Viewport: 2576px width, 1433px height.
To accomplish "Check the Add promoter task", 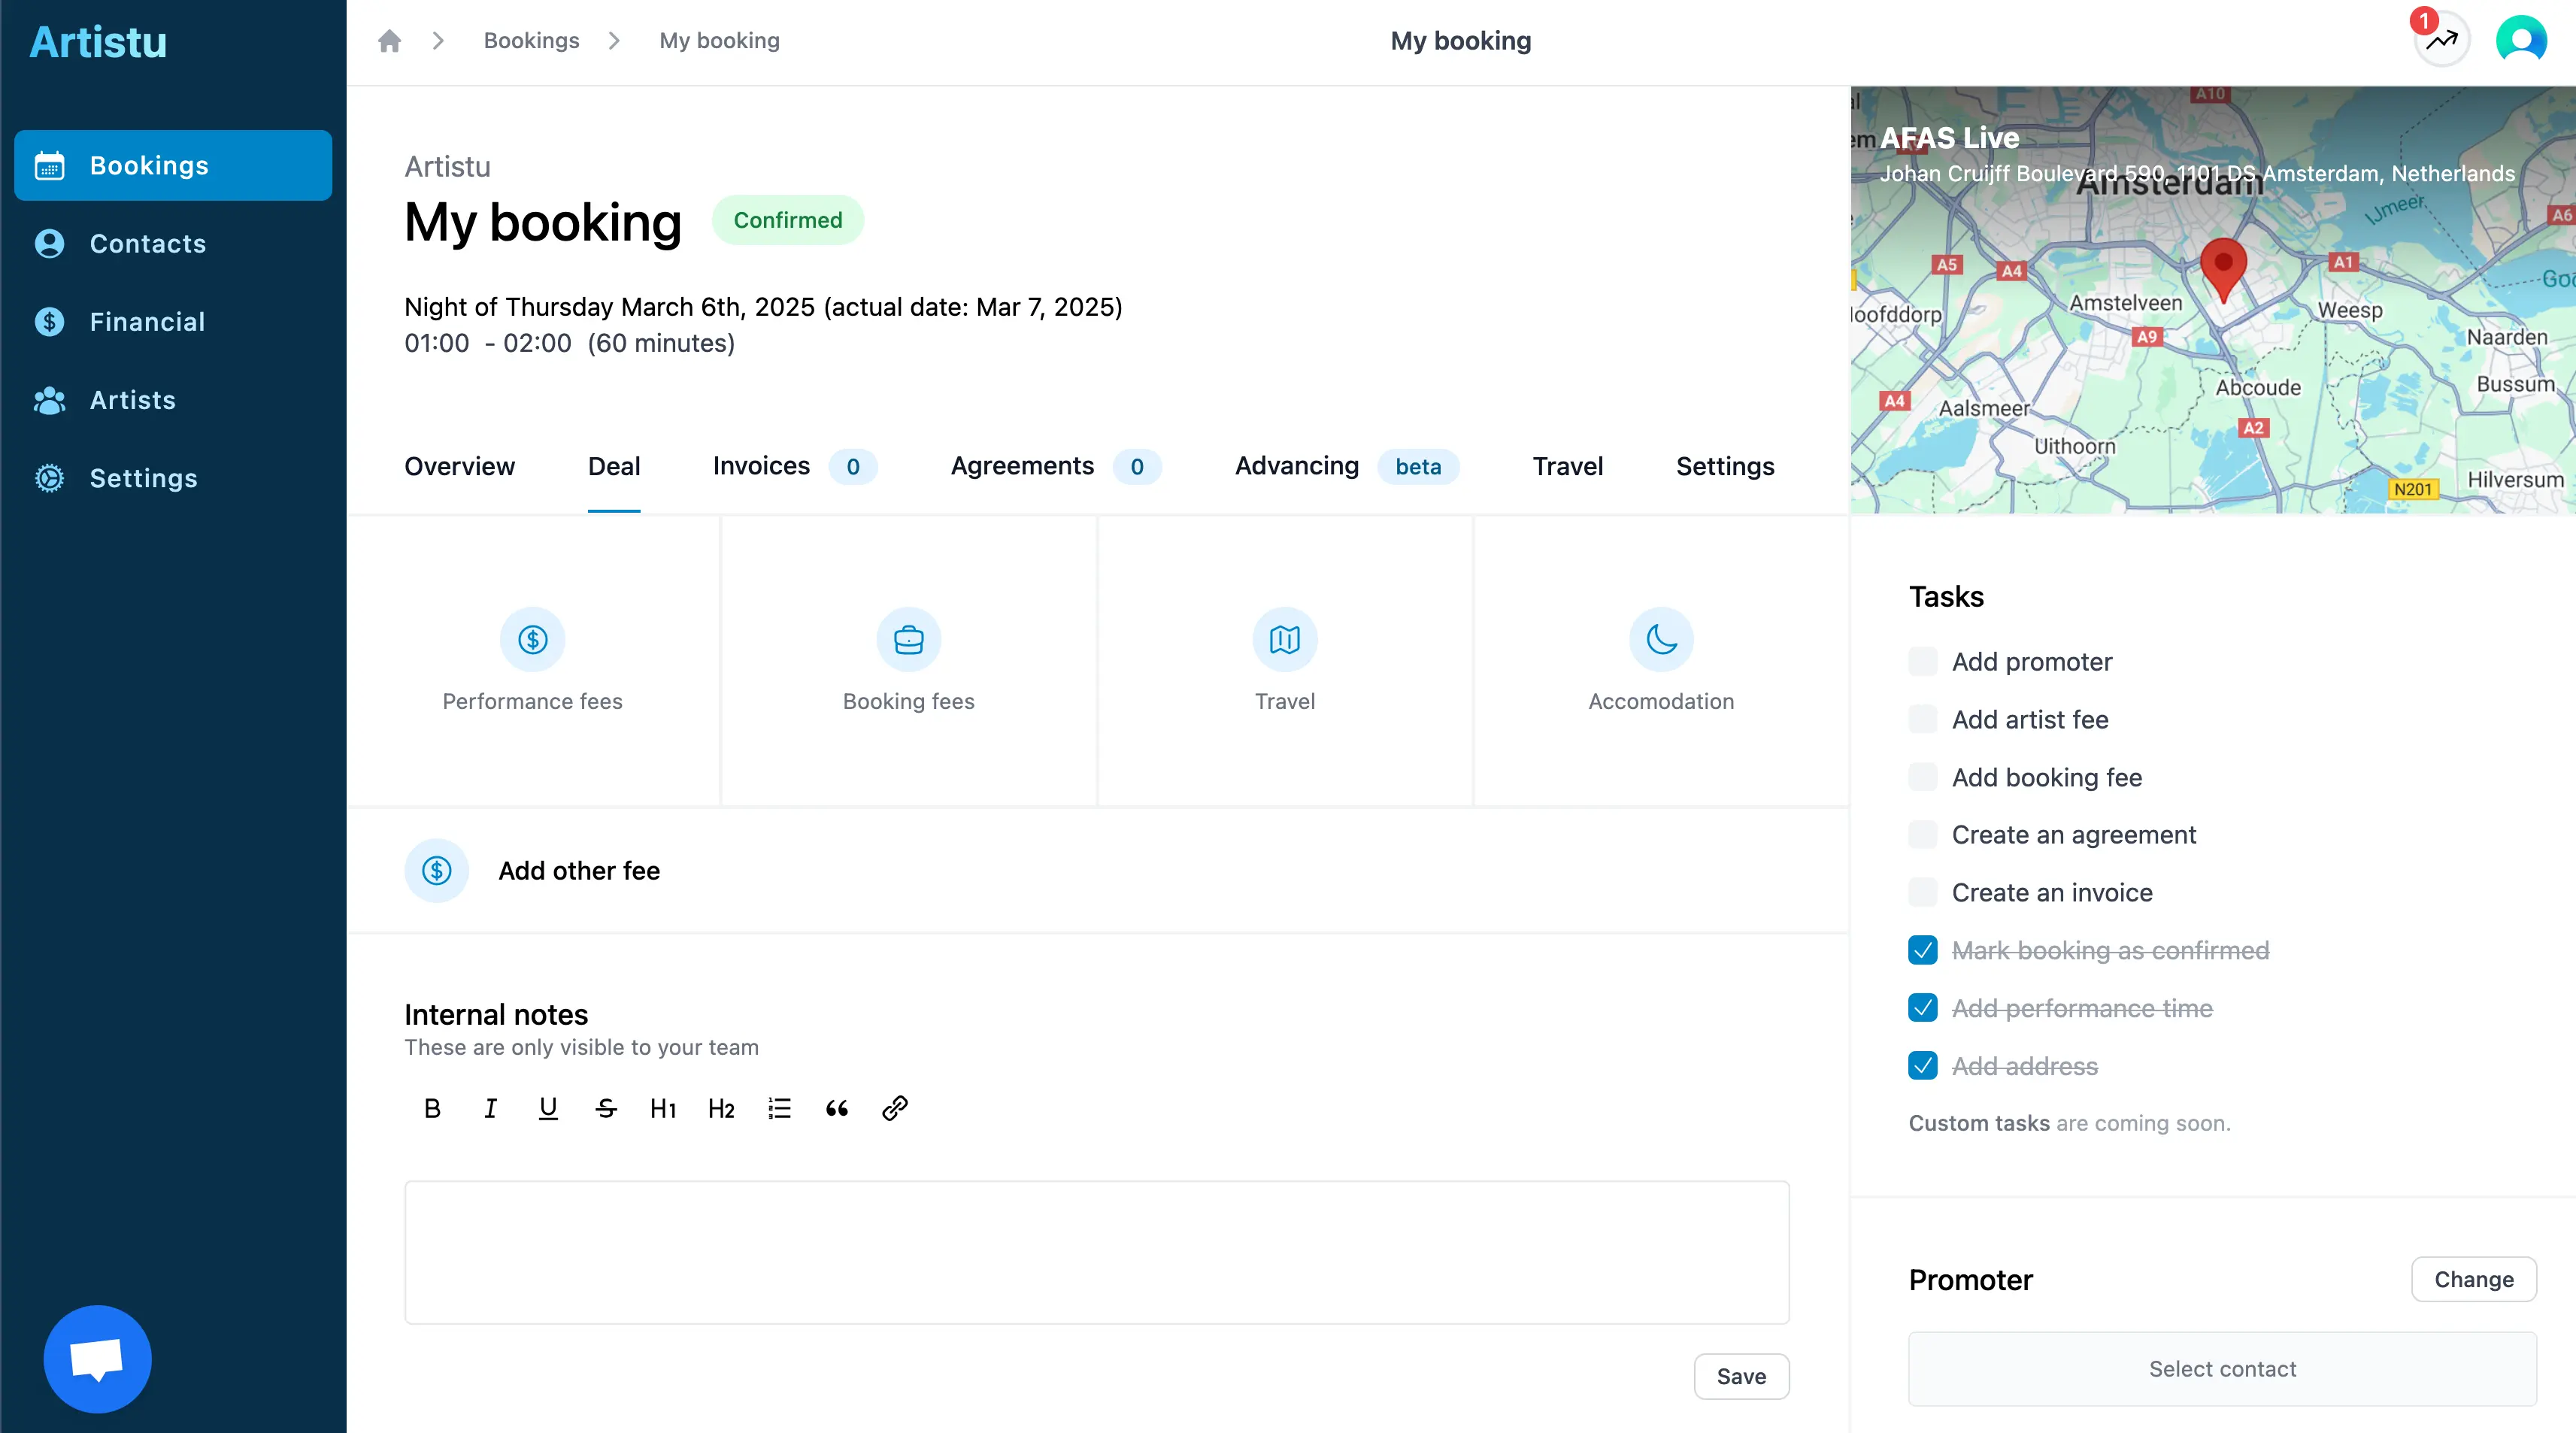I will tap(1922, 662).
